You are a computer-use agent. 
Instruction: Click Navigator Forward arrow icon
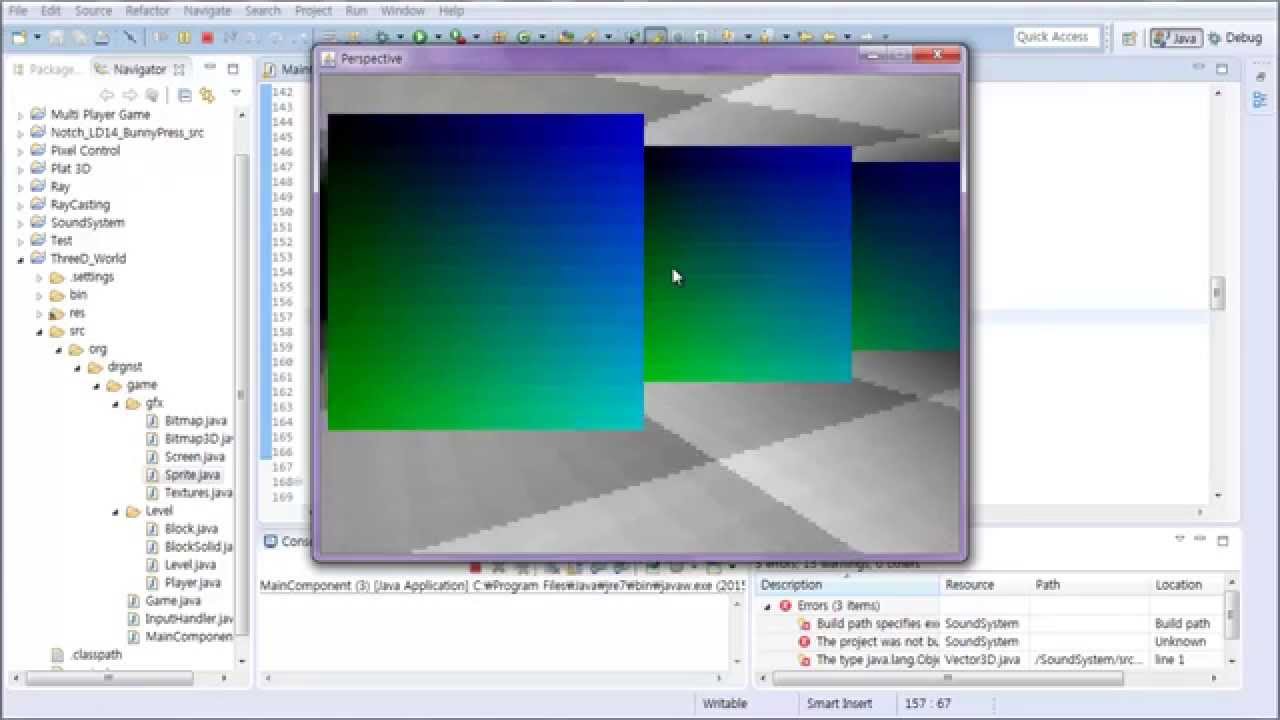tap(129, 95)
